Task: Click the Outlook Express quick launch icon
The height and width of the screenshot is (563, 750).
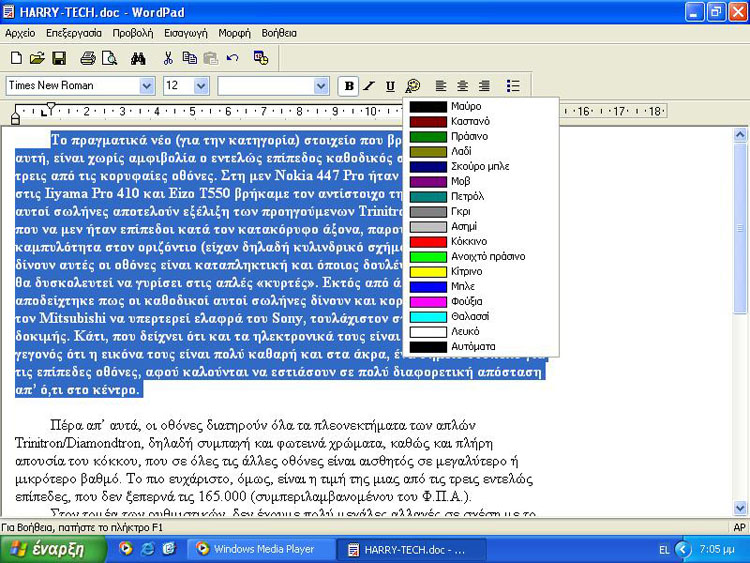Action: tap(169, 549)
